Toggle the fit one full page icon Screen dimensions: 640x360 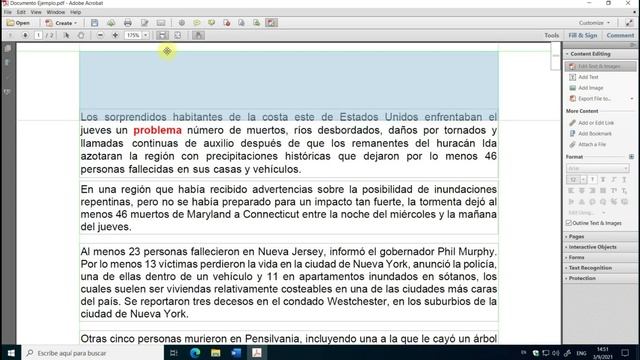178,36
